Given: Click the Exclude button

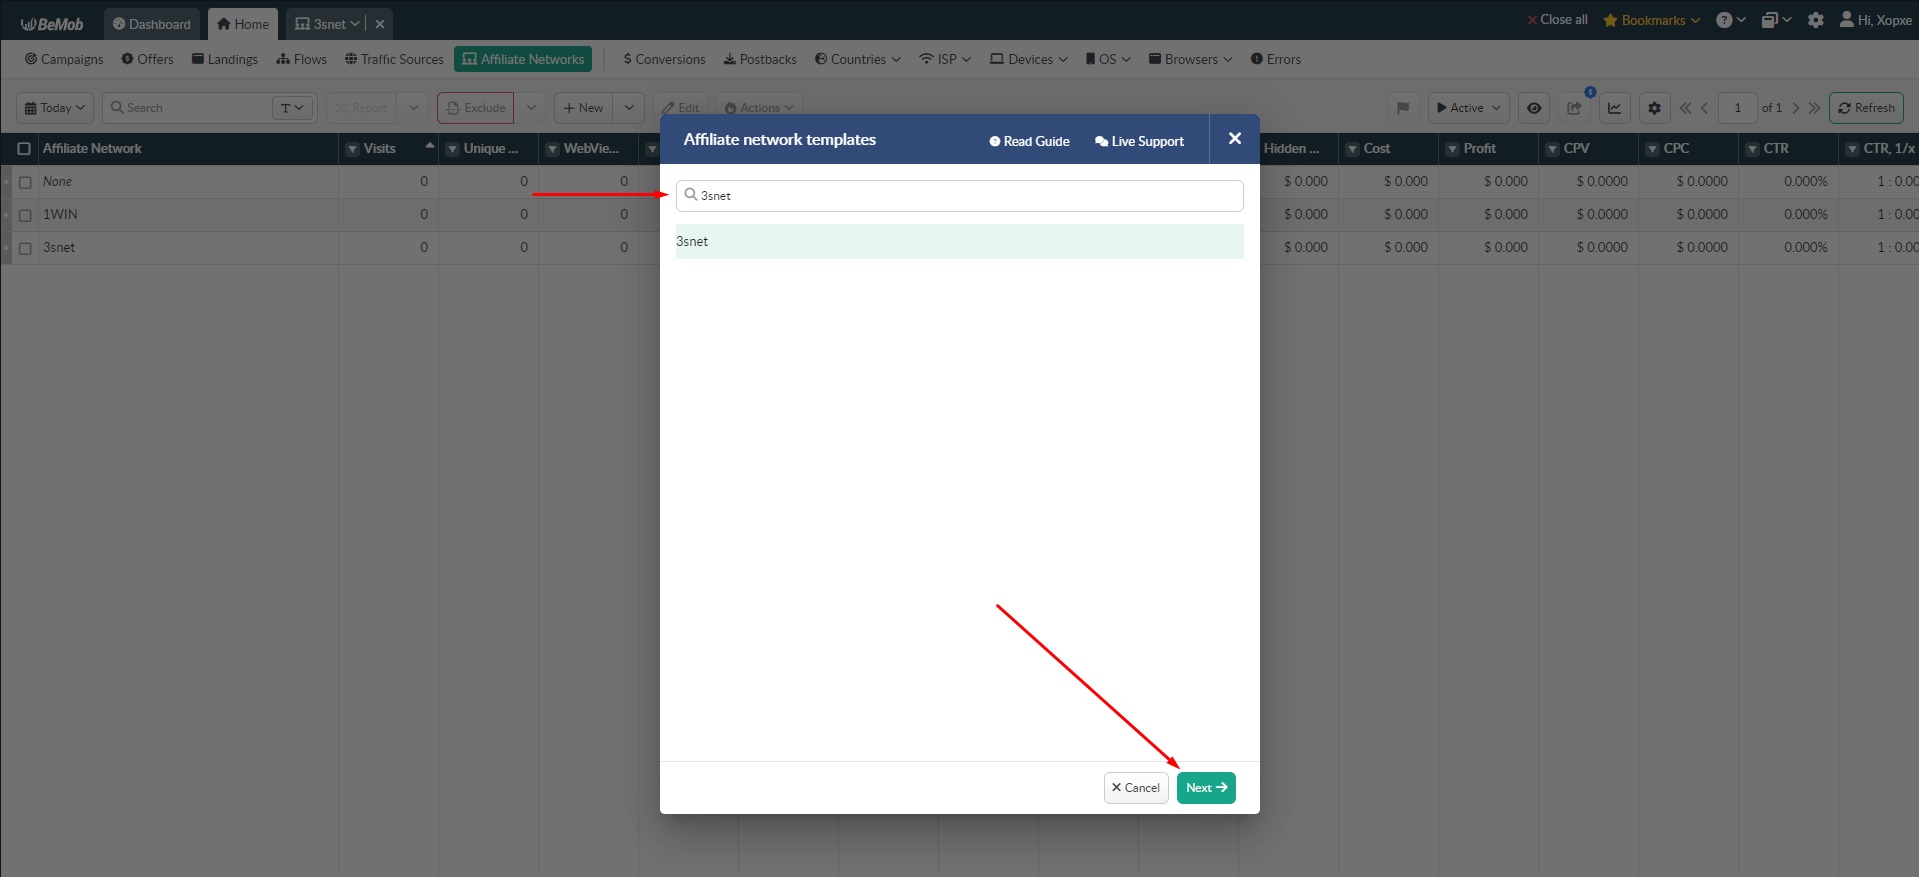Looking at the screenshot, I should 475,108.
